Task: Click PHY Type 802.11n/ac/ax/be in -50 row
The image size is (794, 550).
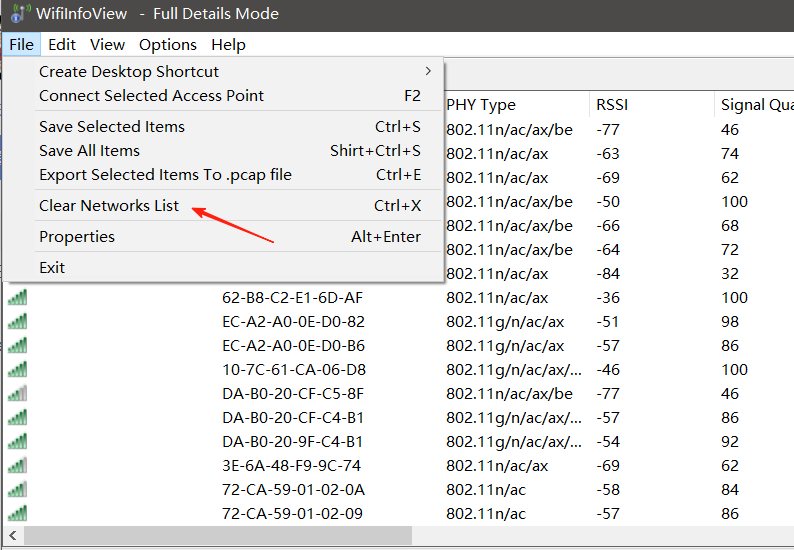Action: pyautogui.click(x=509, y=202)
